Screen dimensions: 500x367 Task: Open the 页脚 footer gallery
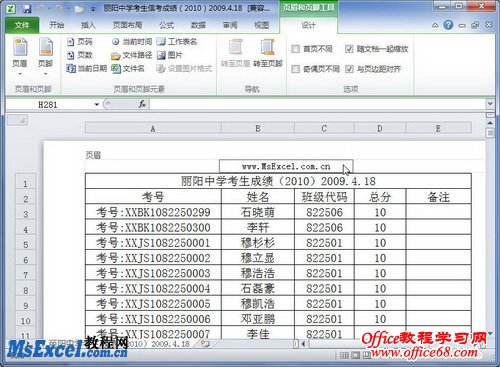pyautogui.click(x=46, y=56)
